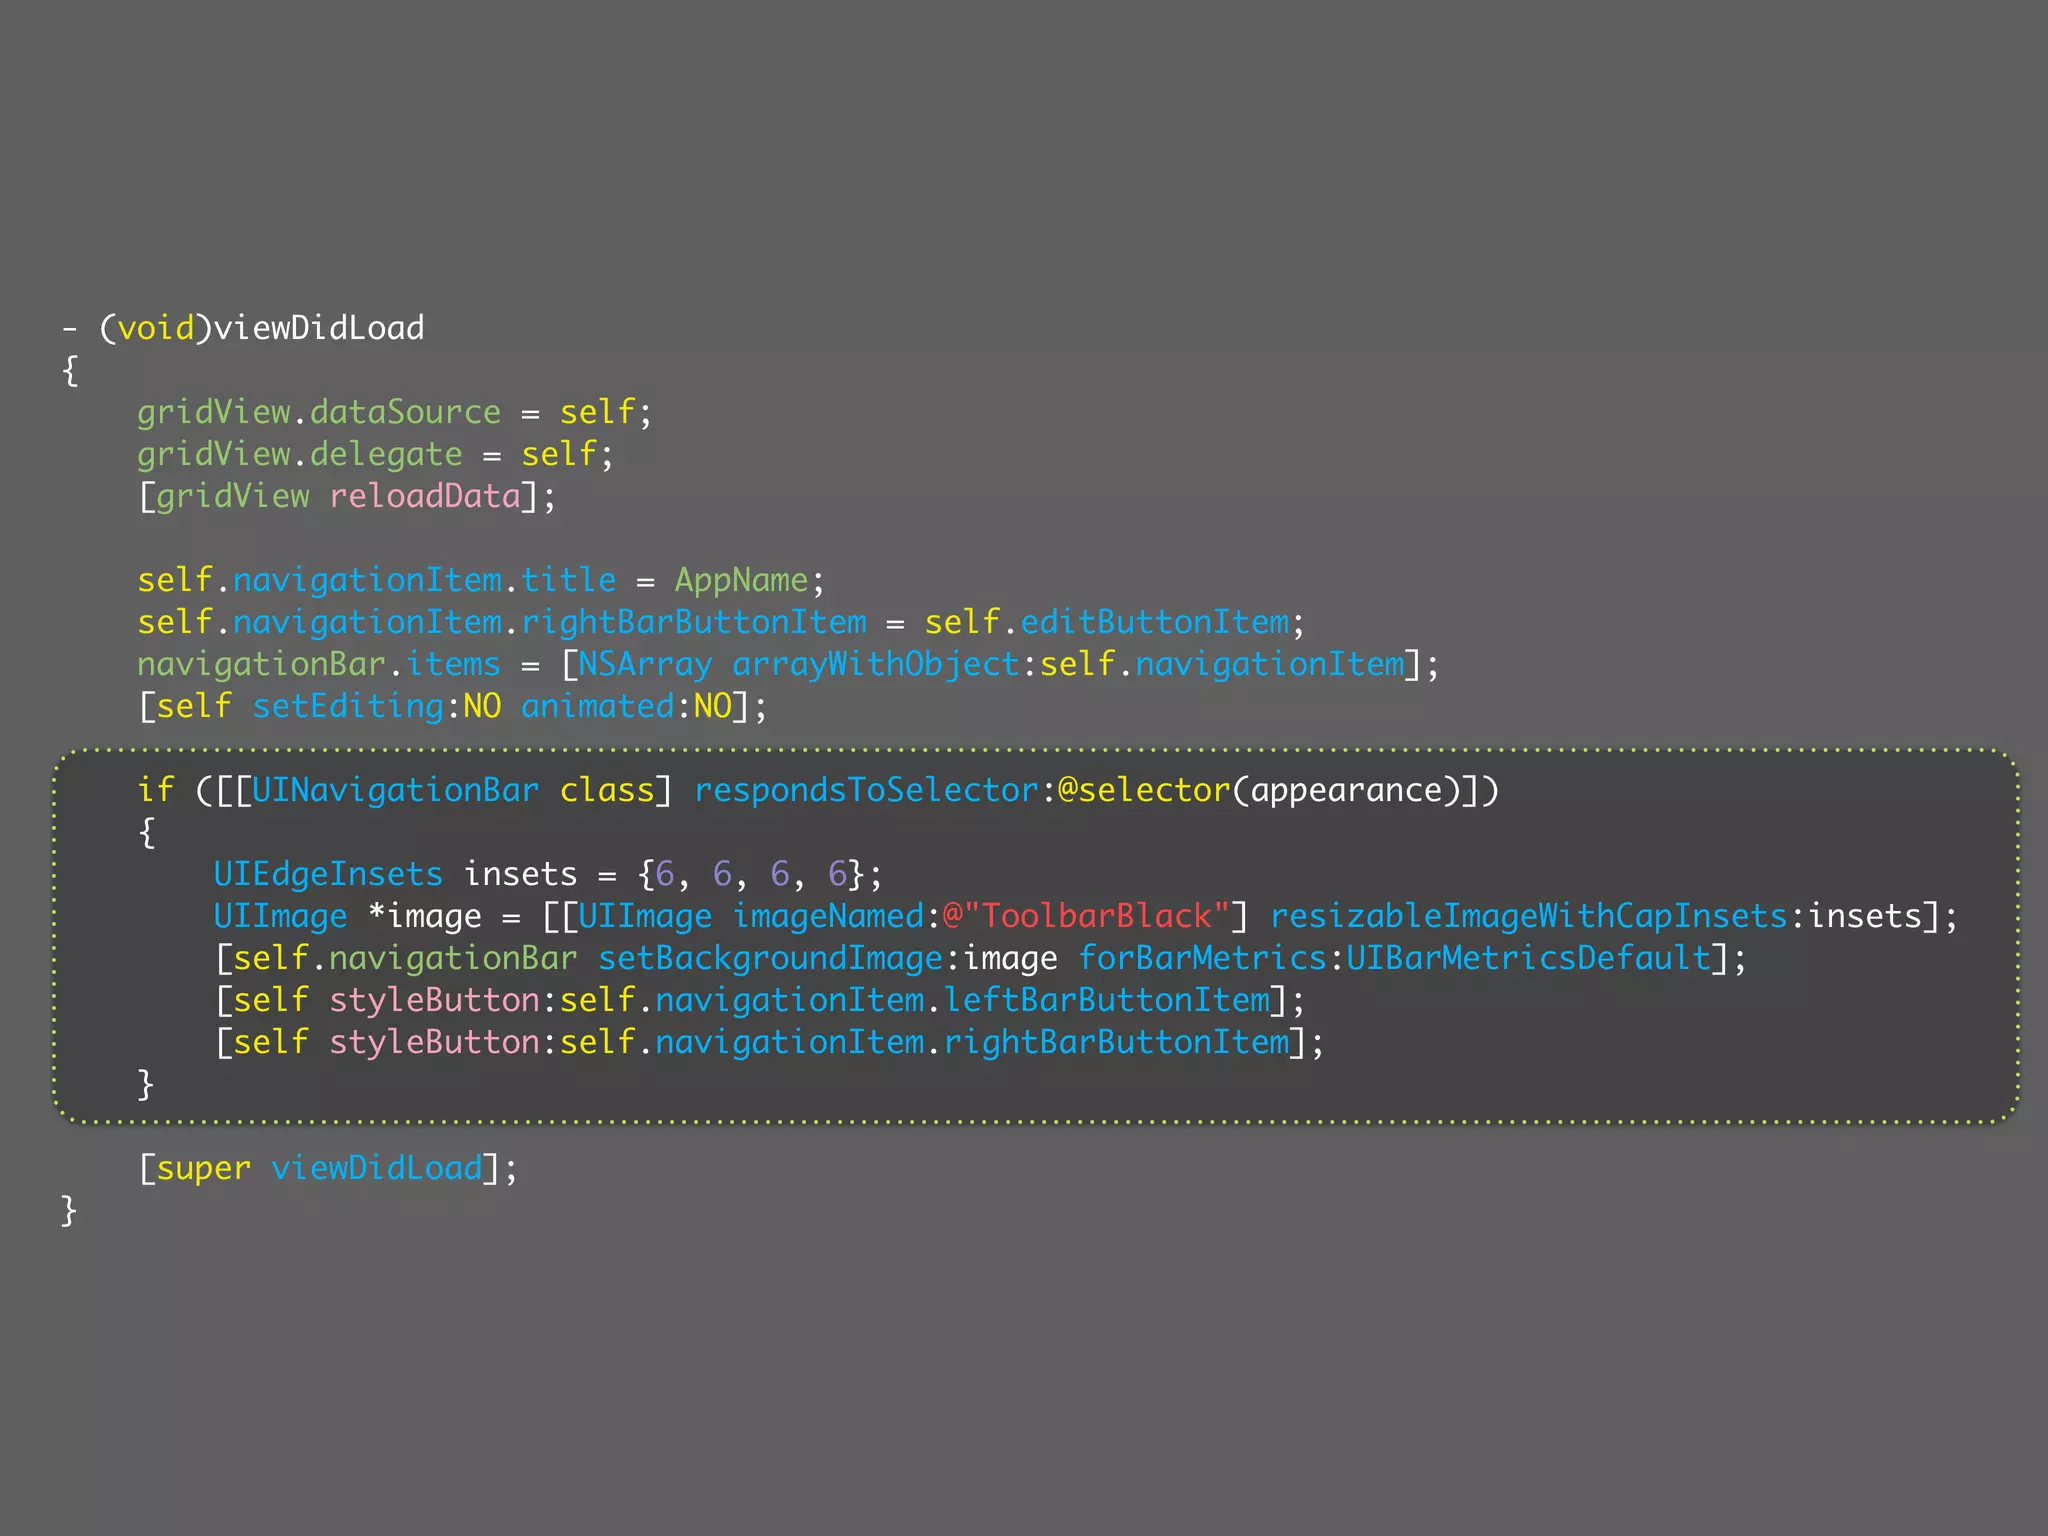This screenshot has width=2048, height=1536.
Task: Click the '- (void)viewDidLoad' method signature line
Action: pyautogui.click(x=243, y=328)
